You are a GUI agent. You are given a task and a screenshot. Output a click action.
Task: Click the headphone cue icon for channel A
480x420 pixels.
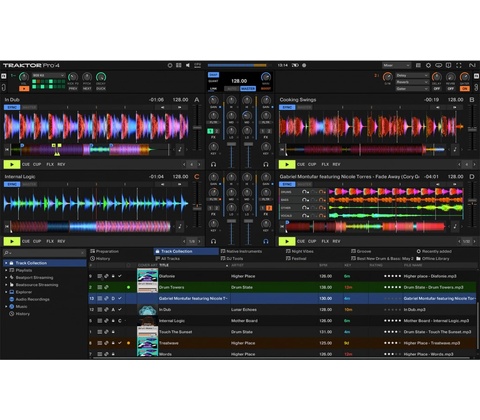pyautogui.click(x=214, y=164)
